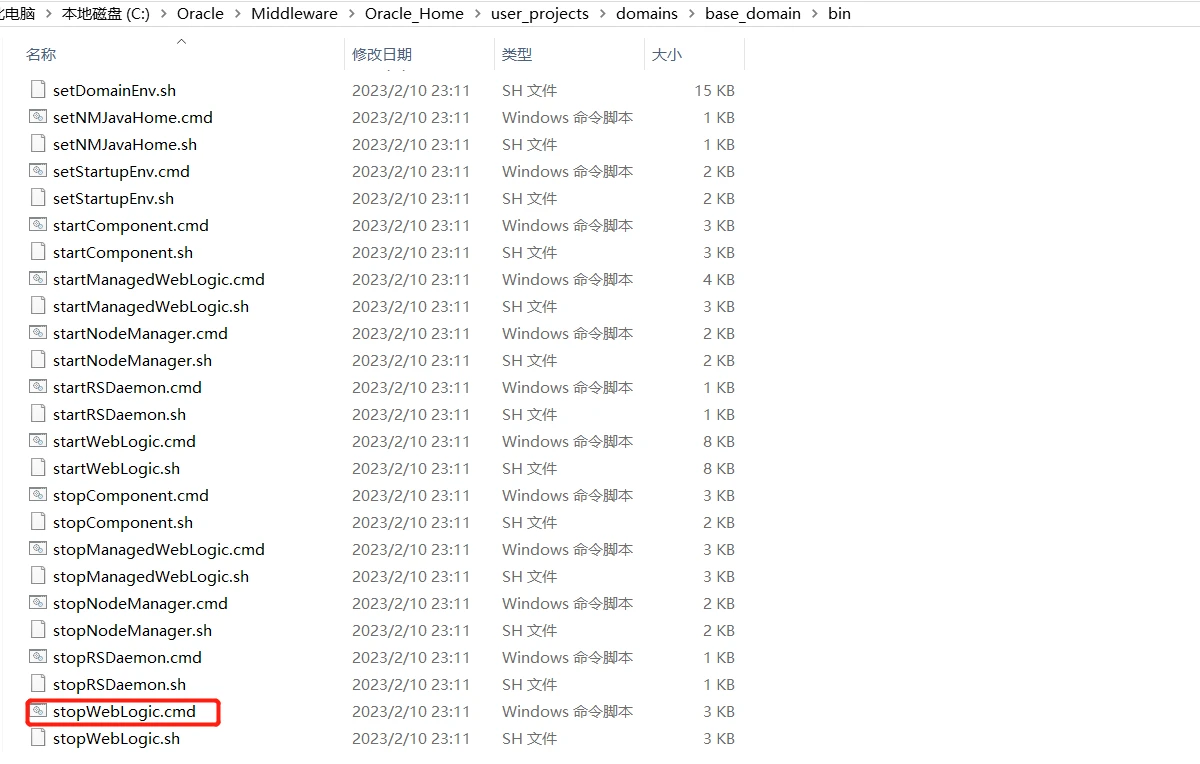Click the setDomainEnv.sh file icon

tap(38, 90)
